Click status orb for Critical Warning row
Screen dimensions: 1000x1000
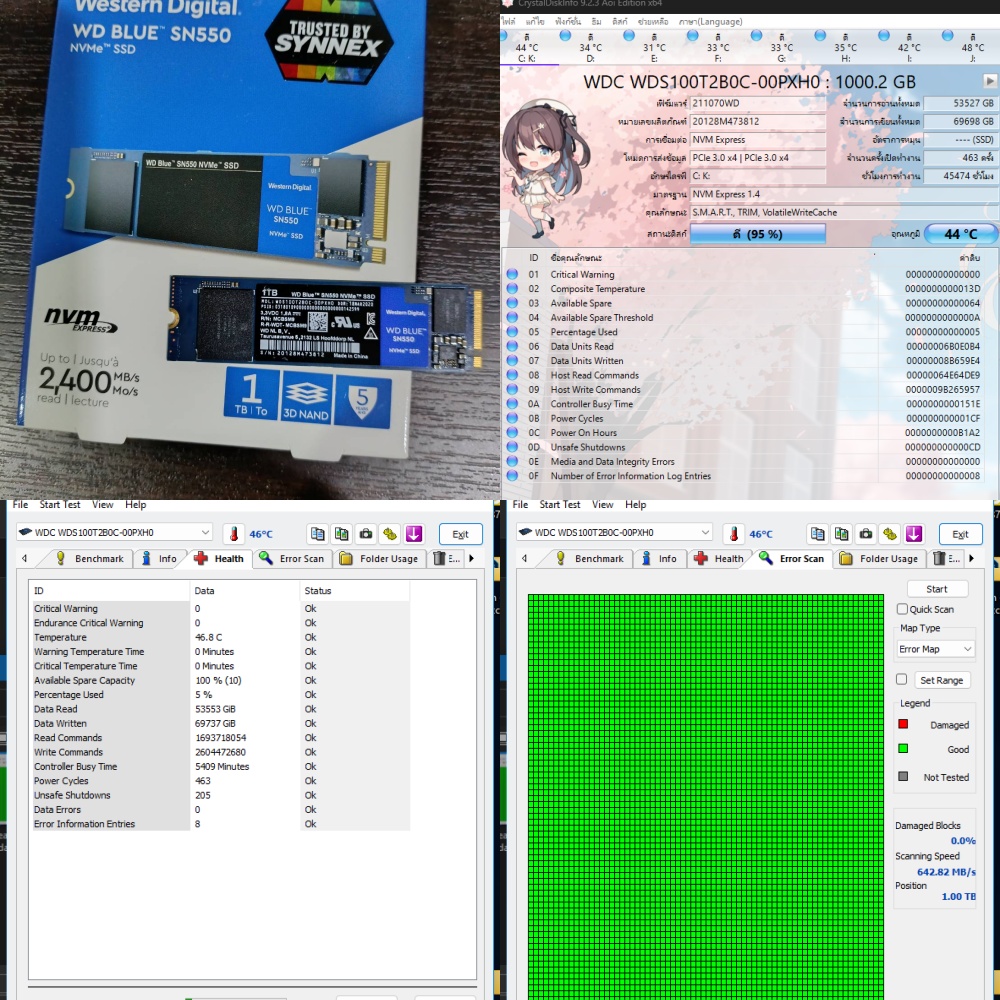coord(512,274)
